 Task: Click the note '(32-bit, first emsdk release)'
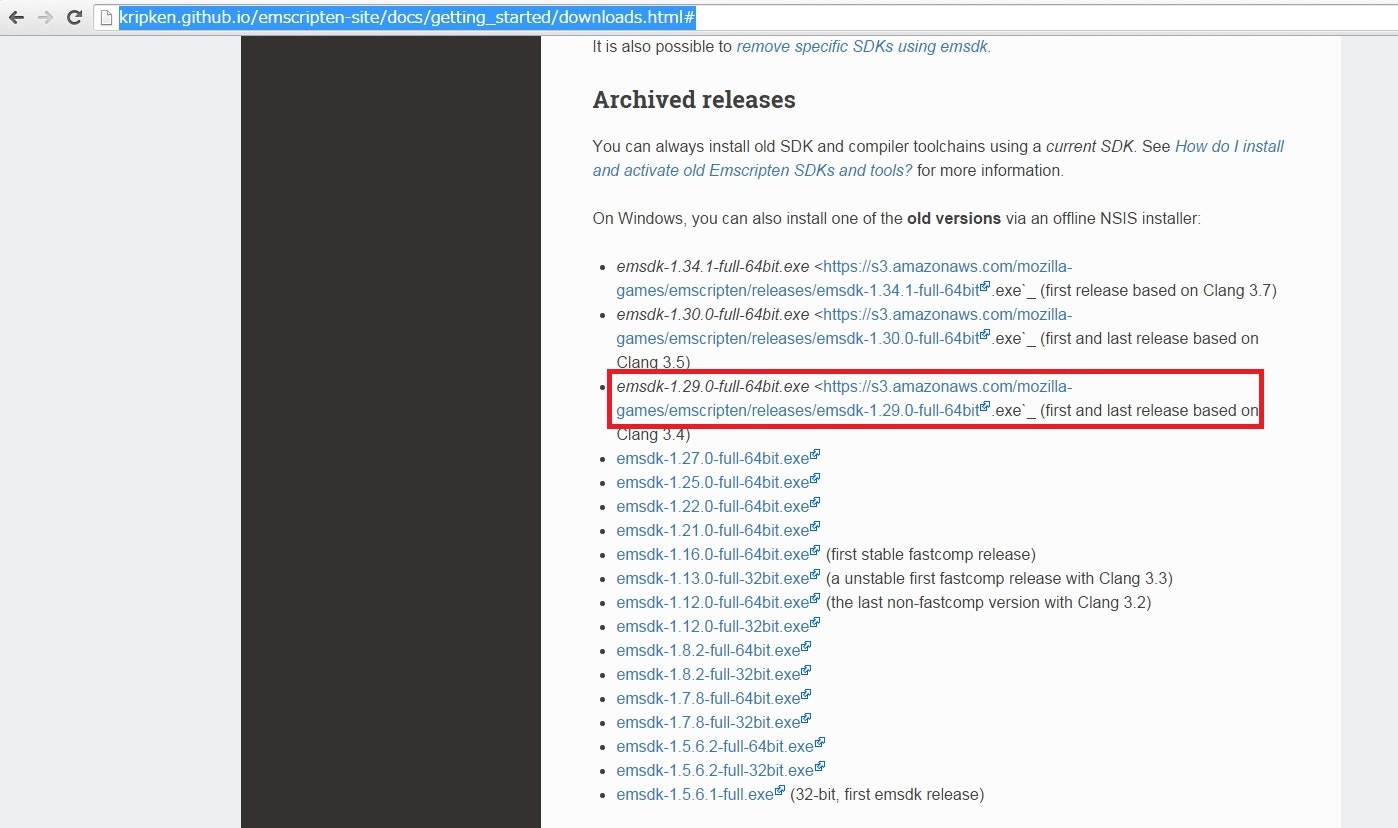(887, 794)
